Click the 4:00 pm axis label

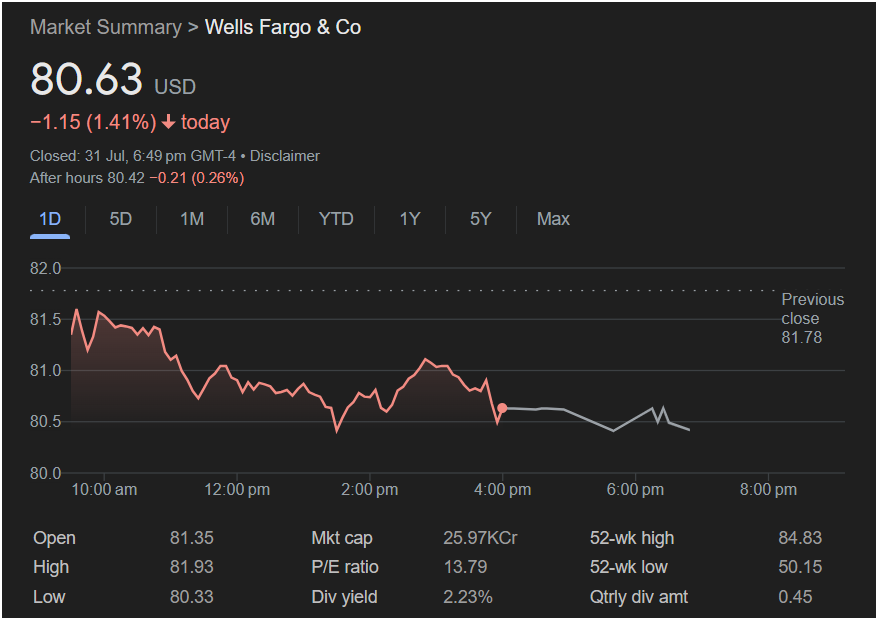[502, 490]
